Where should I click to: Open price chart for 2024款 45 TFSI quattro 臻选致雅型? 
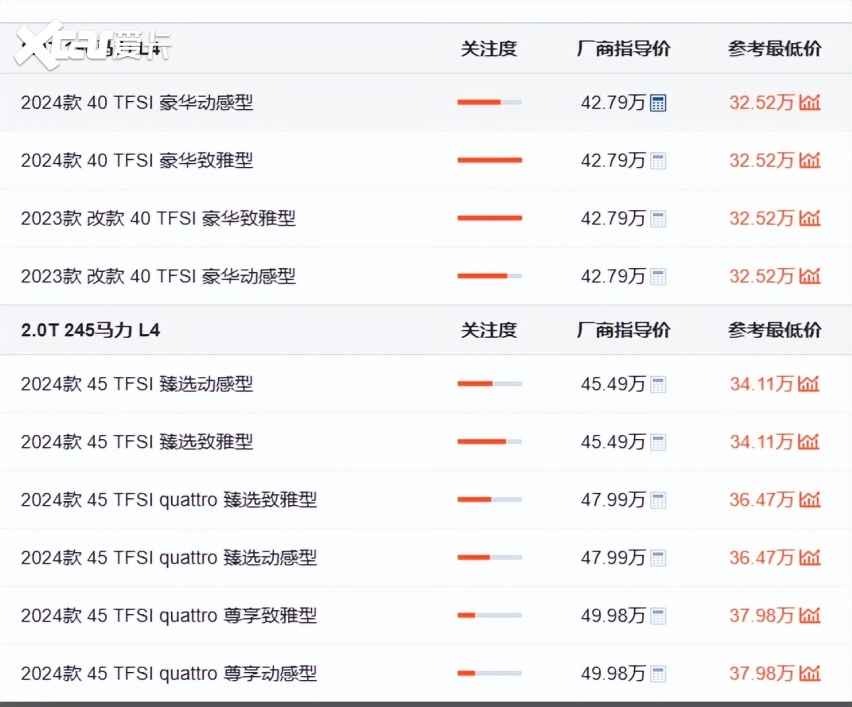coord(809,499)
